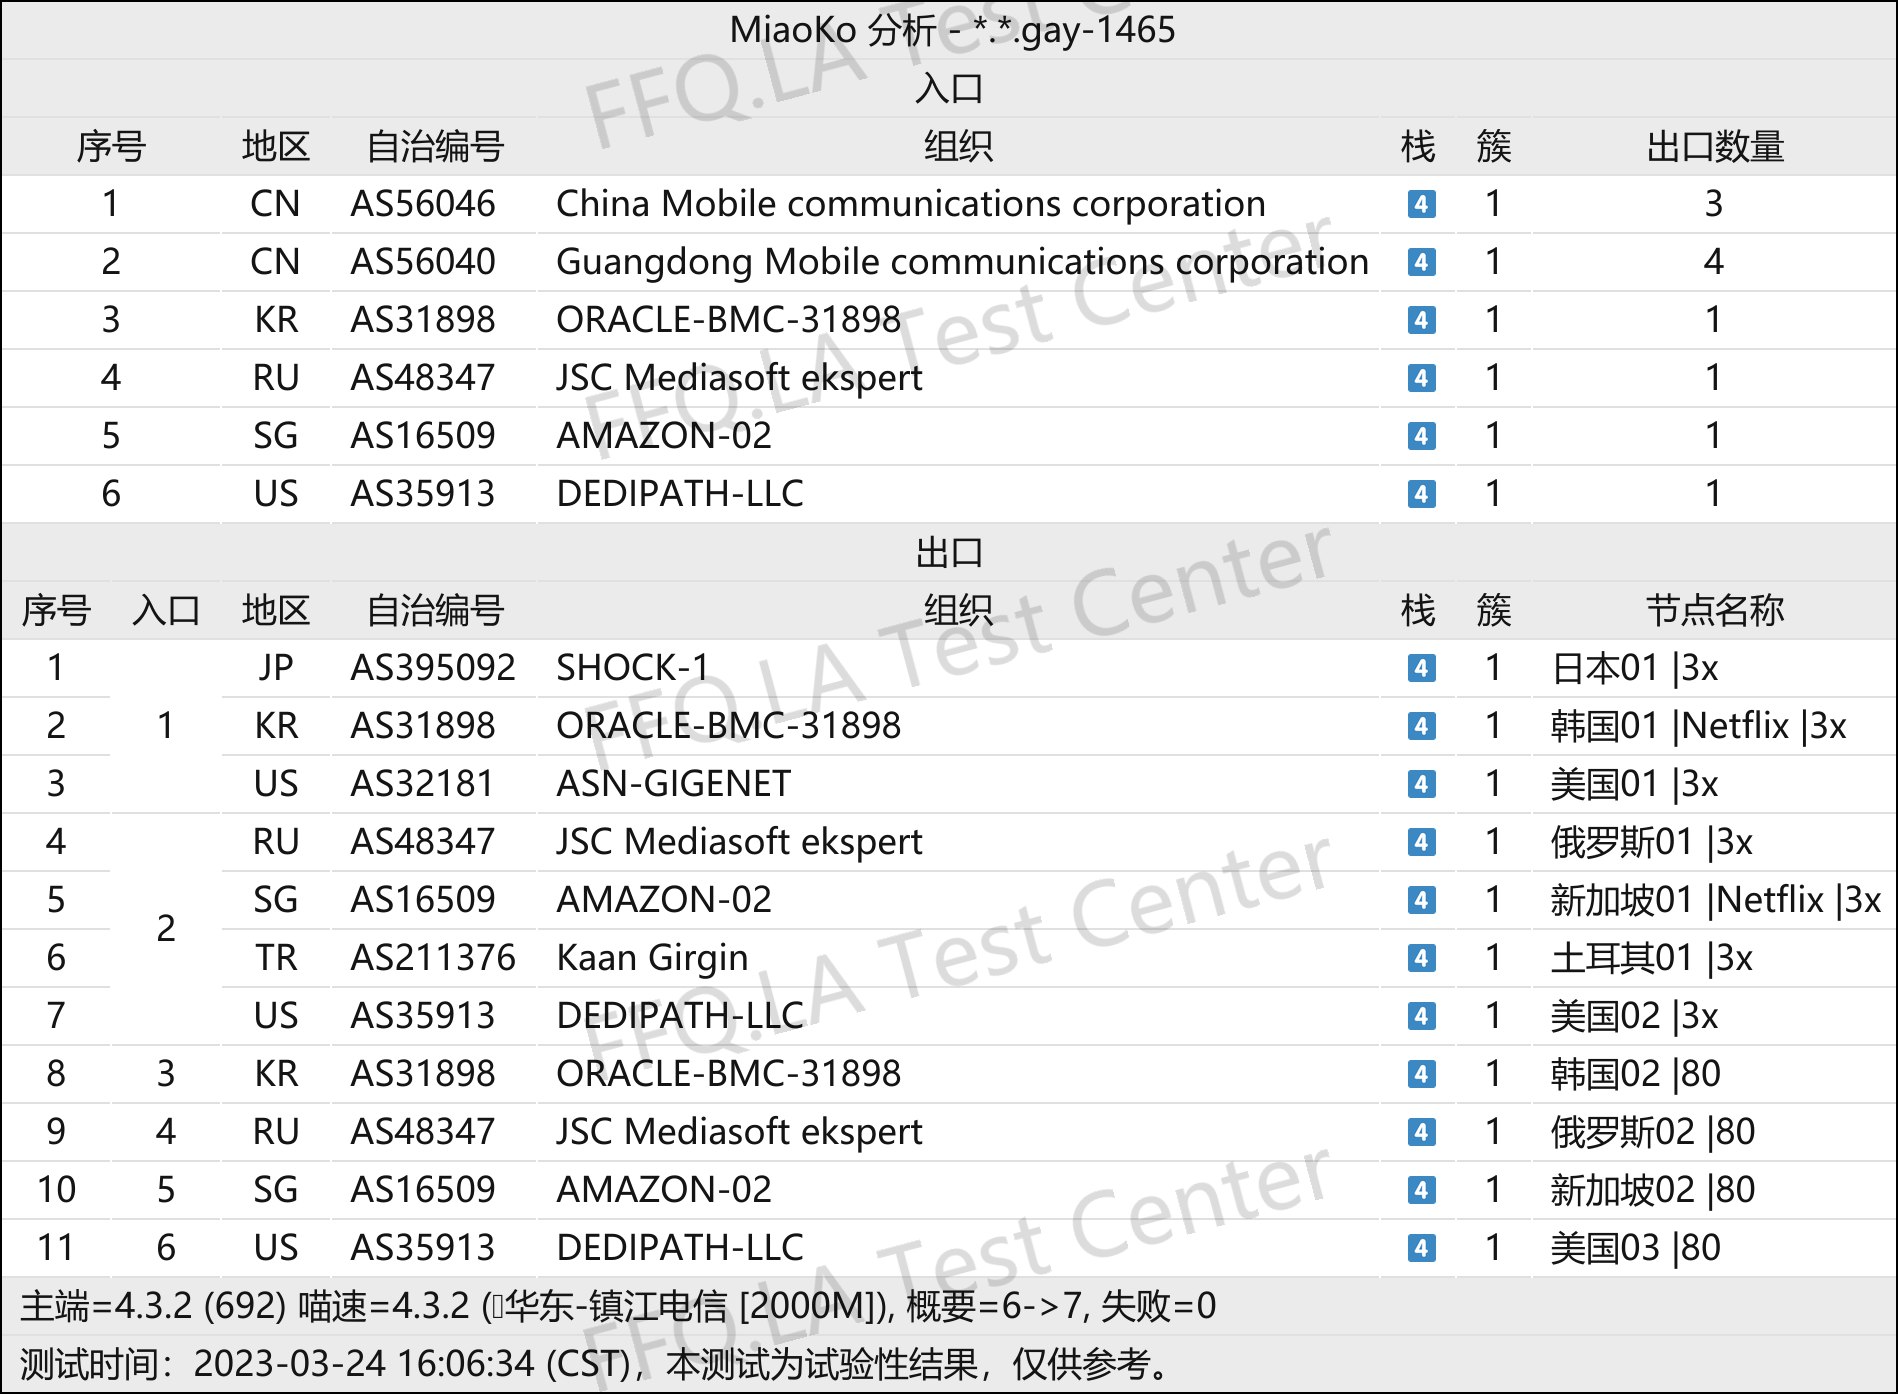Click the AS211376 cell
Image resolution: width=1898 pixels, height=1394 pixels.
(x=433, y=958)
